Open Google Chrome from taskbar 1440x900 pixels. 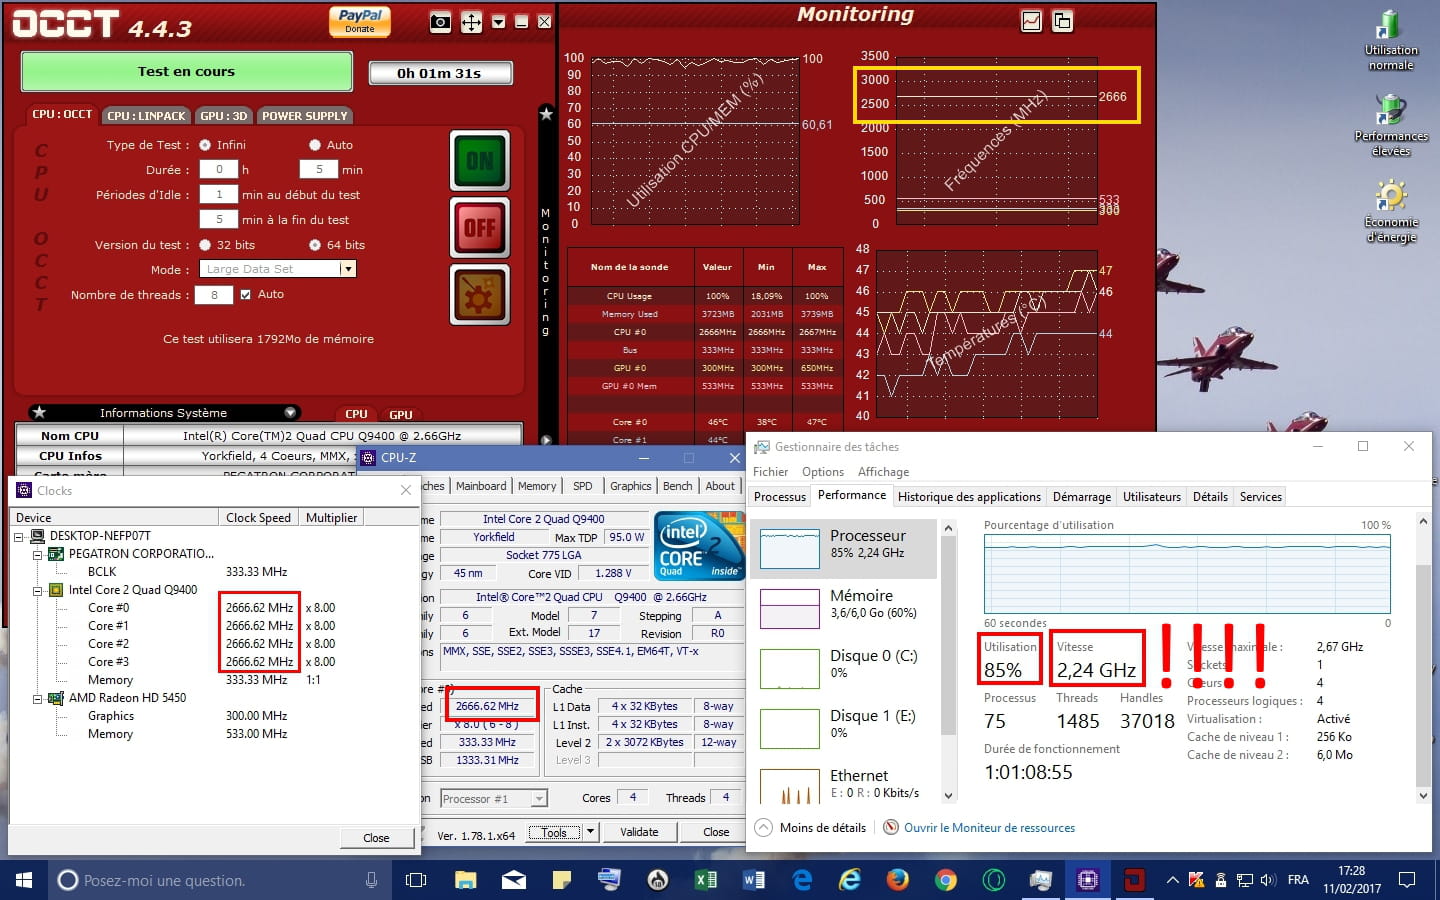click(x=946, y=880)
